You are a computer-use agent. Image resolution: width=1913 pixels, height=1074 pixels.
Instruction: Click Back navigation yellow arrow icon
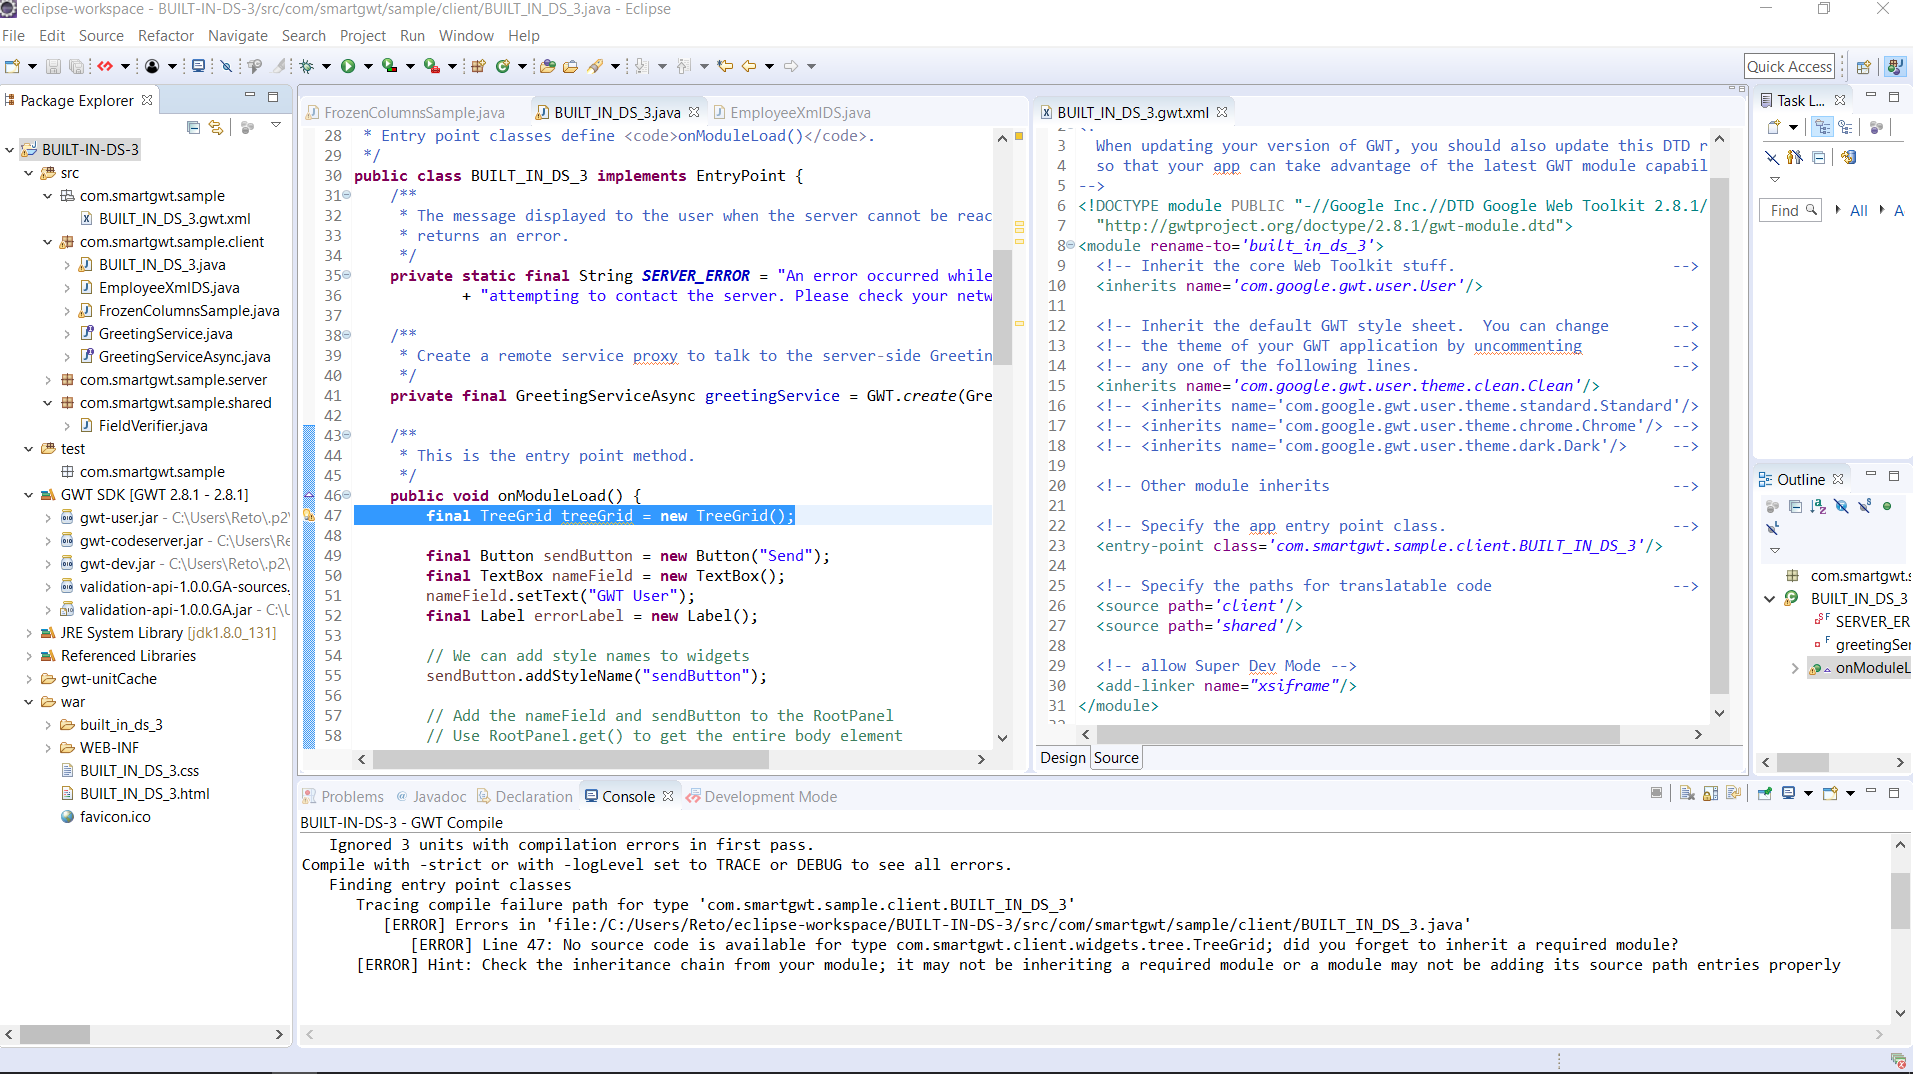749,66
